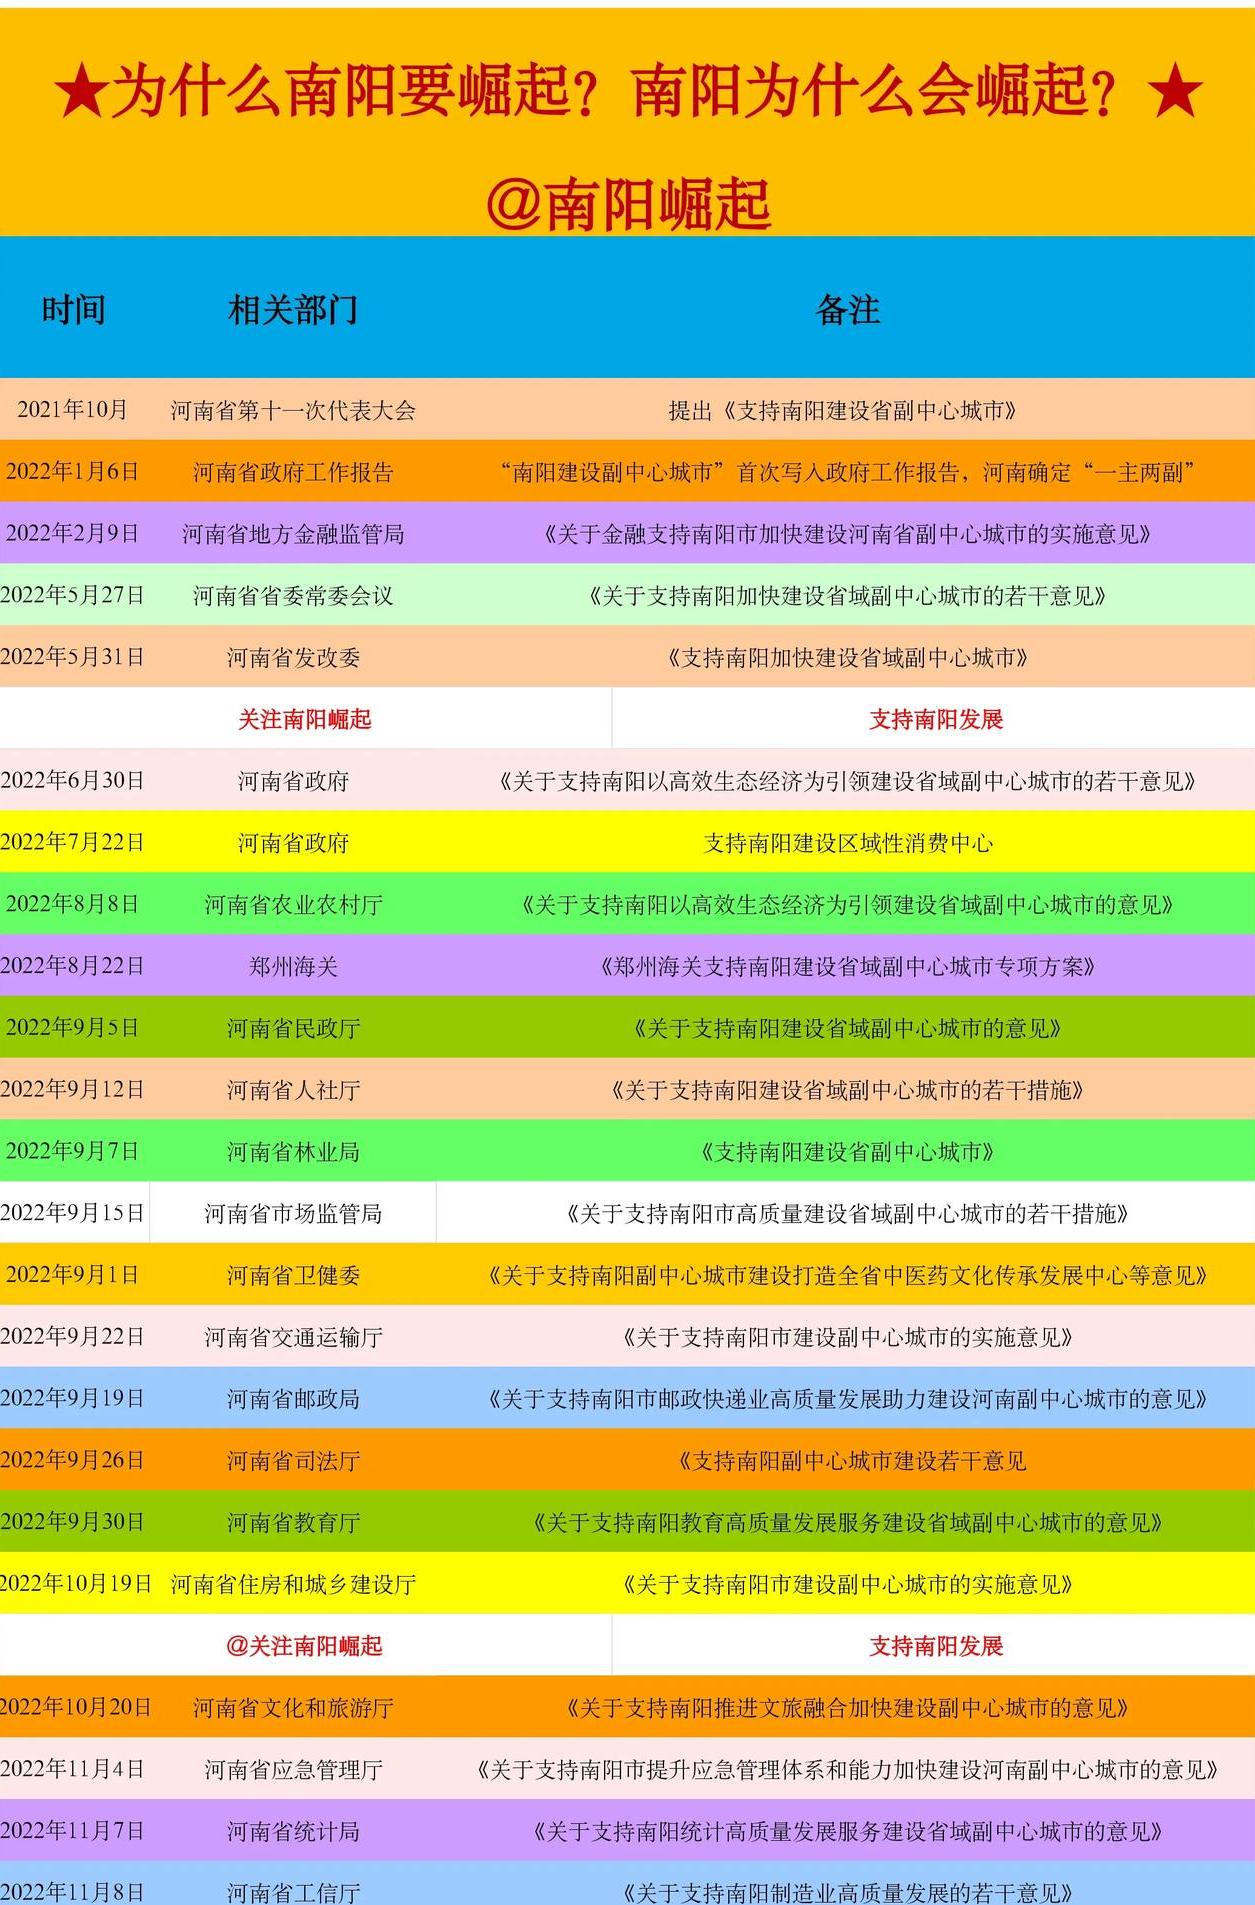The height and width of the screenshot is (1905, 1255).
Task: Select "河南省卫健委" cell
Action: [293, 1277]
